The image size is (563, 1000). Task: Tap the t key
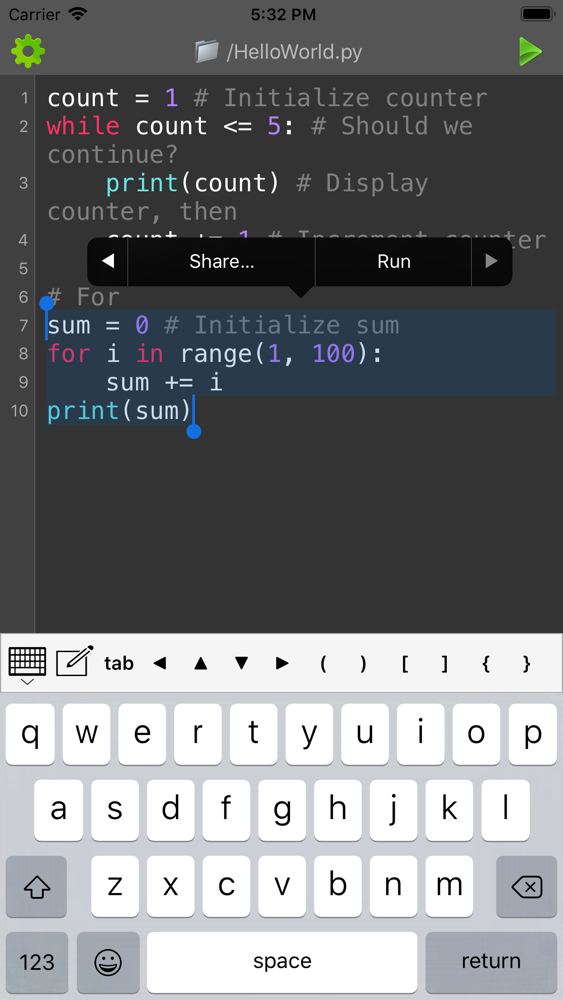pyautogui.click(x=254, y=734)
